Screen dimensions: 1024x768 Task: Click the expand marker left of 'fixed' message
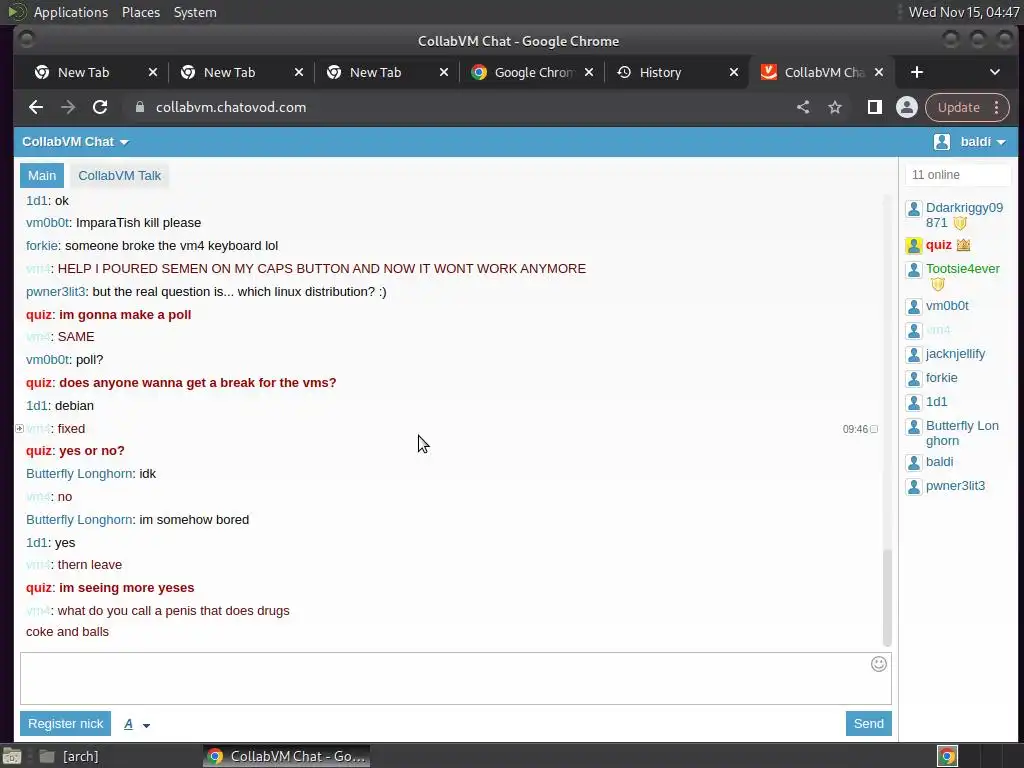(20, 428)
